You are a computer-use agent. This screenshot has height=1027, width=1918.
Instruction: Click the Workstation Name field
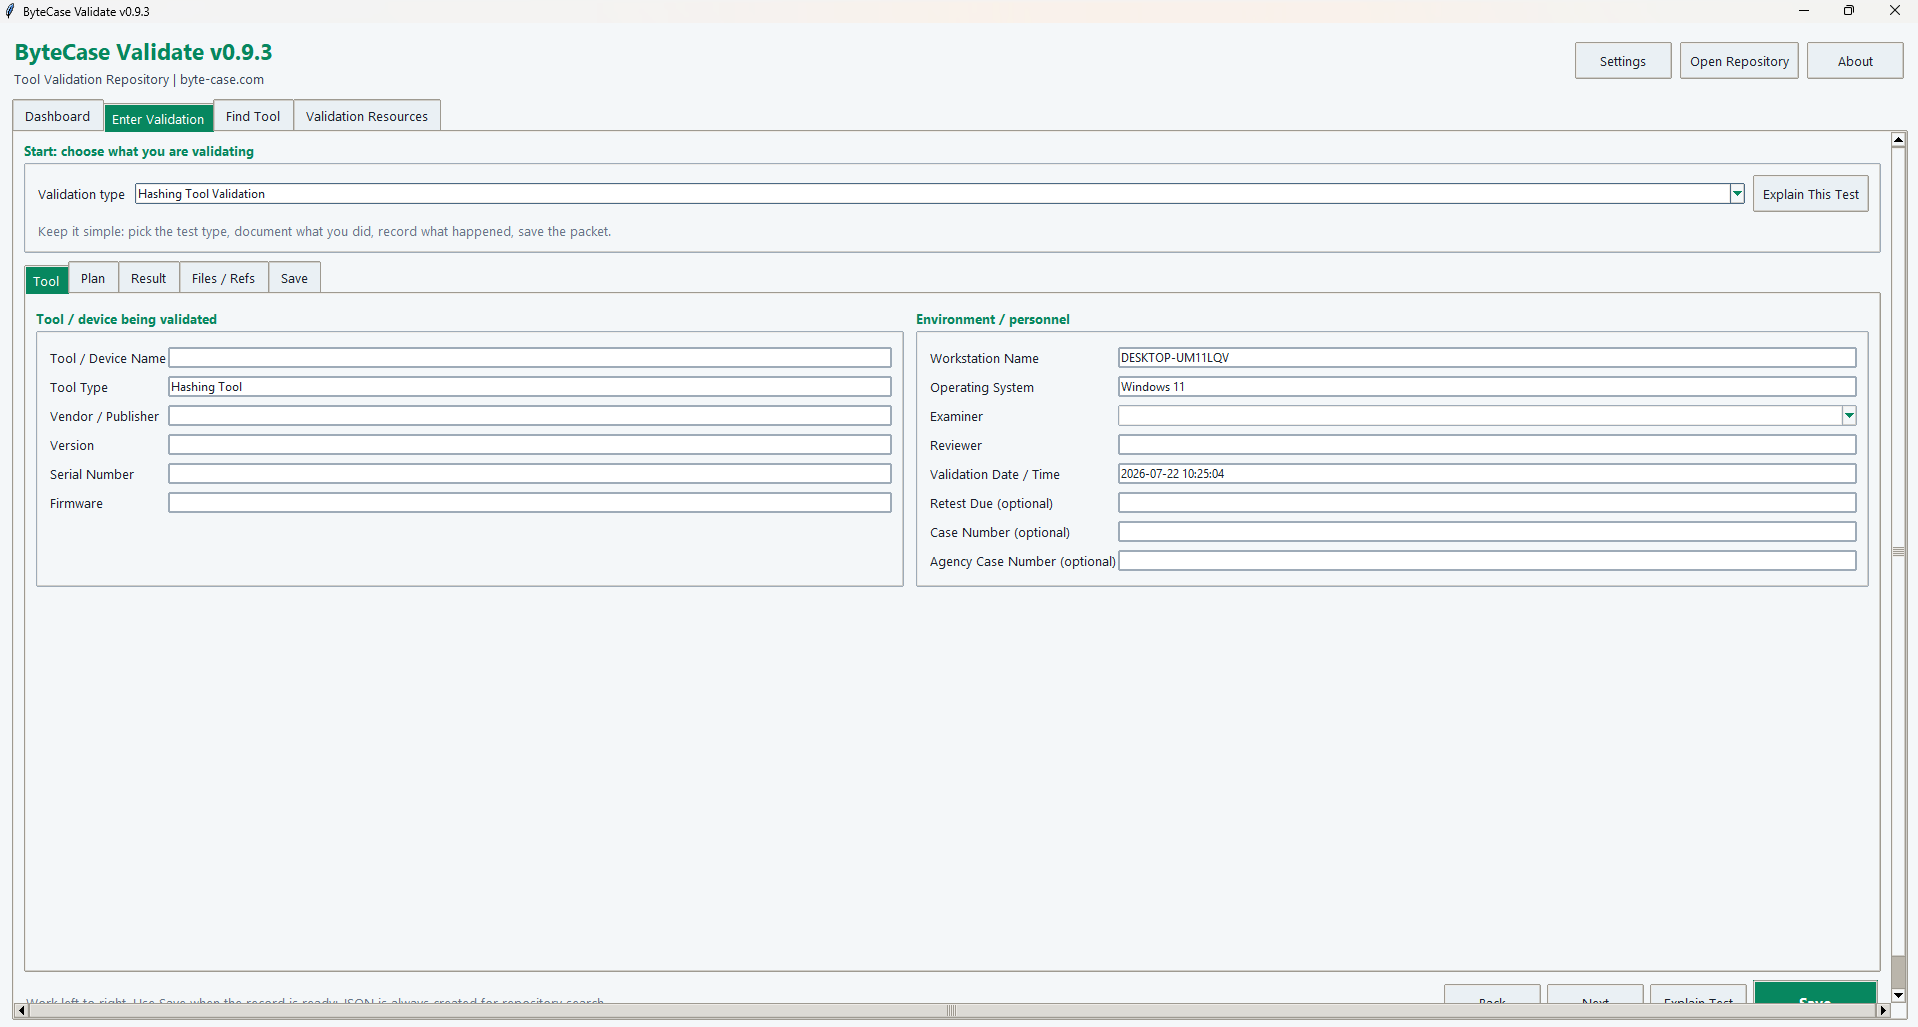pos(1487,358)
